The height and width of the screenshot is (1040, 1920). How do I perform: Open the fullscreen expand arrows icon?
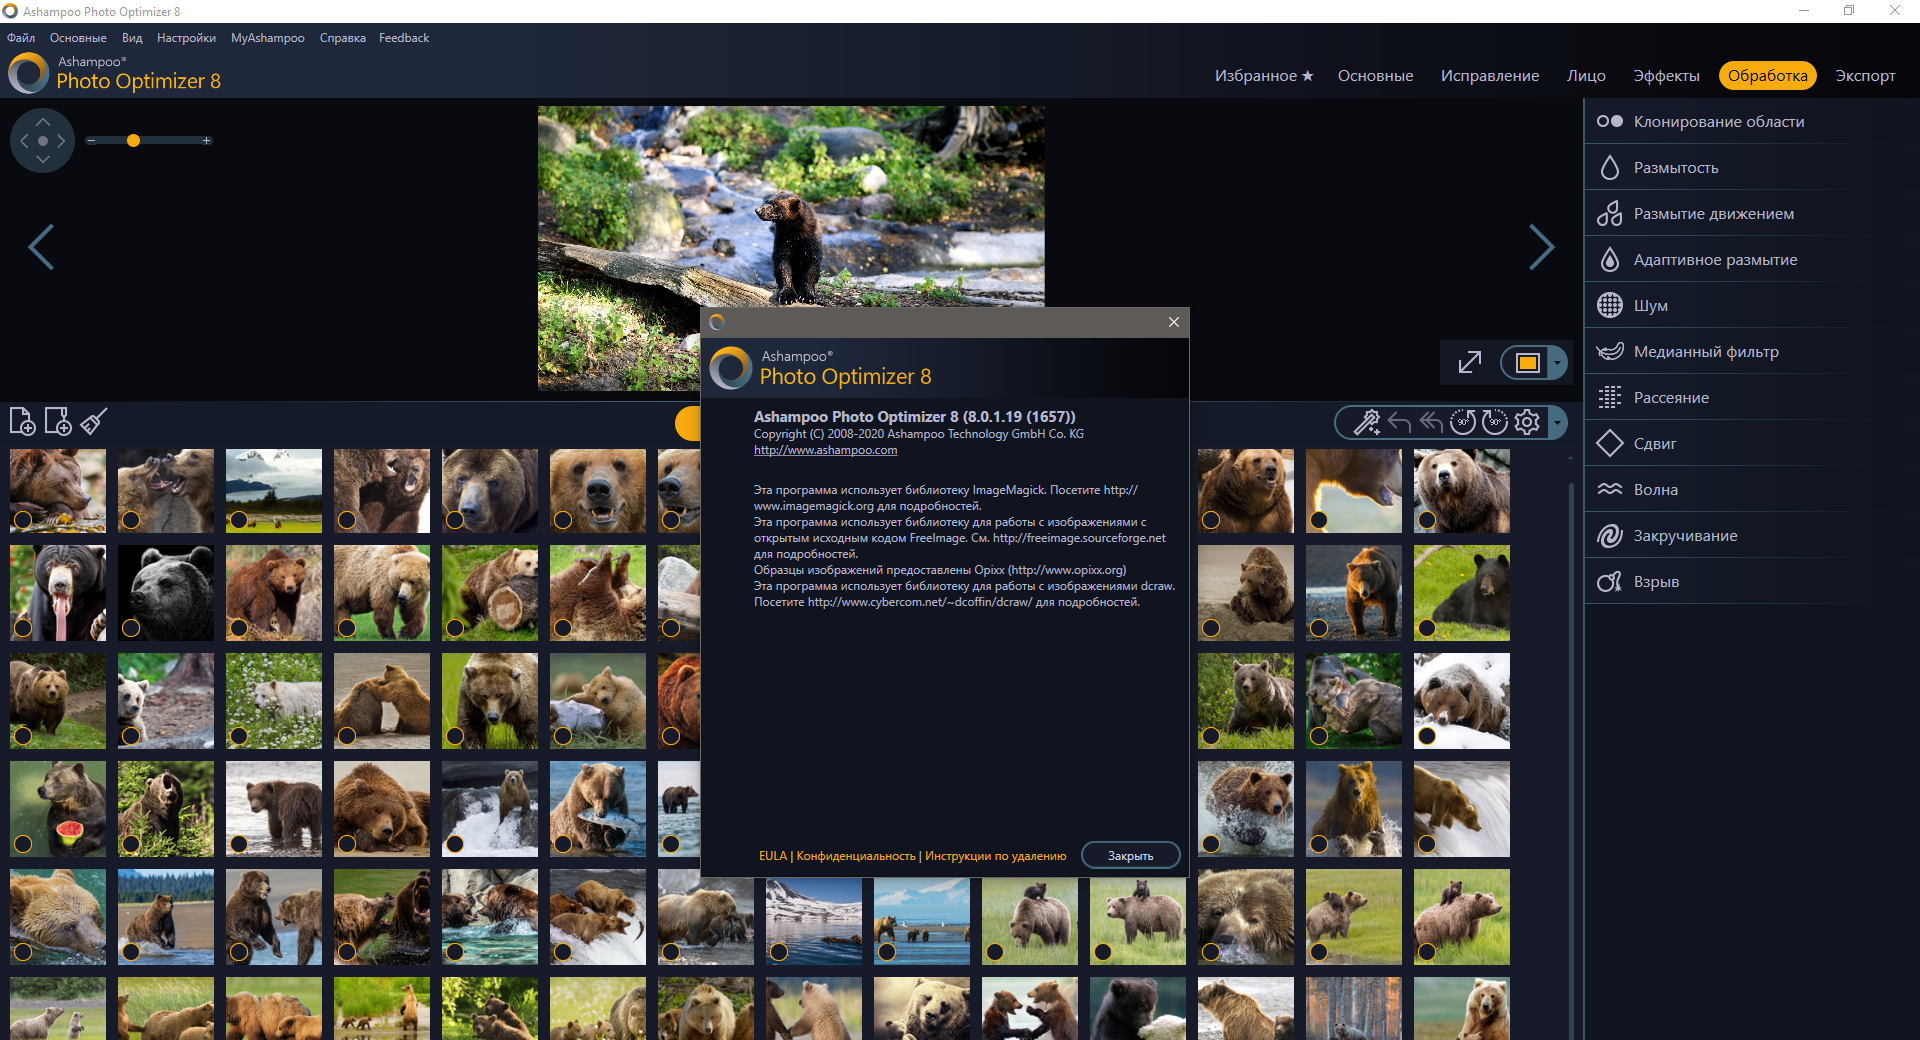coord(1469,362)
